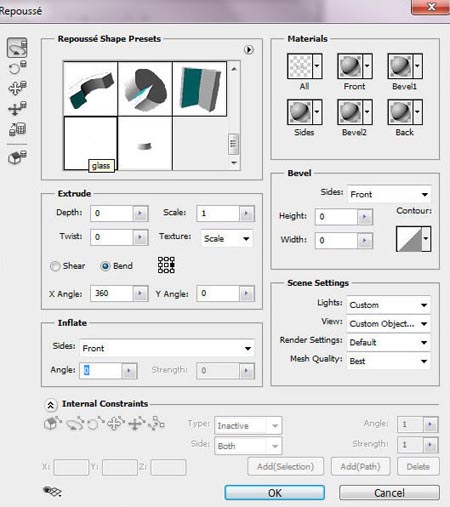The image size is (450, 507).
Task: Choose the teal folded panel shape preset
Action: tap(199, 89)
